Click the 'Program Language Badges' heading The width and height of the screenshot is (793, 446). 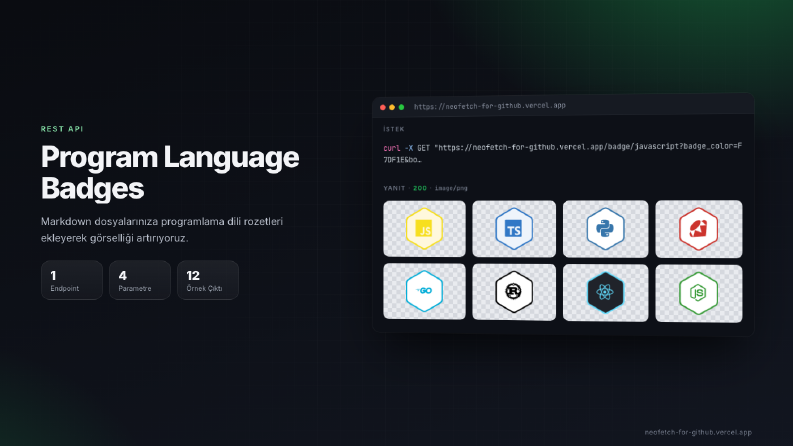click(170, 172)
